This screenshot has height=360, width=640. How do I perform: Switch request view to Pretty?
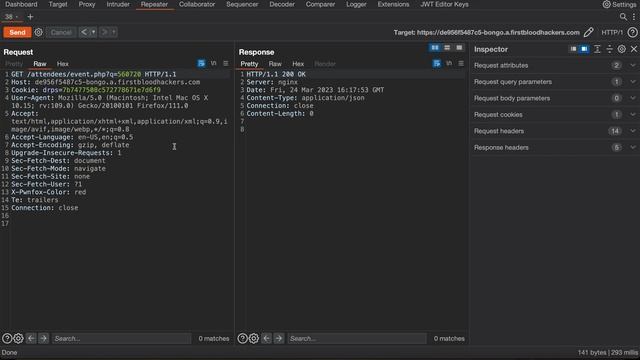click(14, 64)
